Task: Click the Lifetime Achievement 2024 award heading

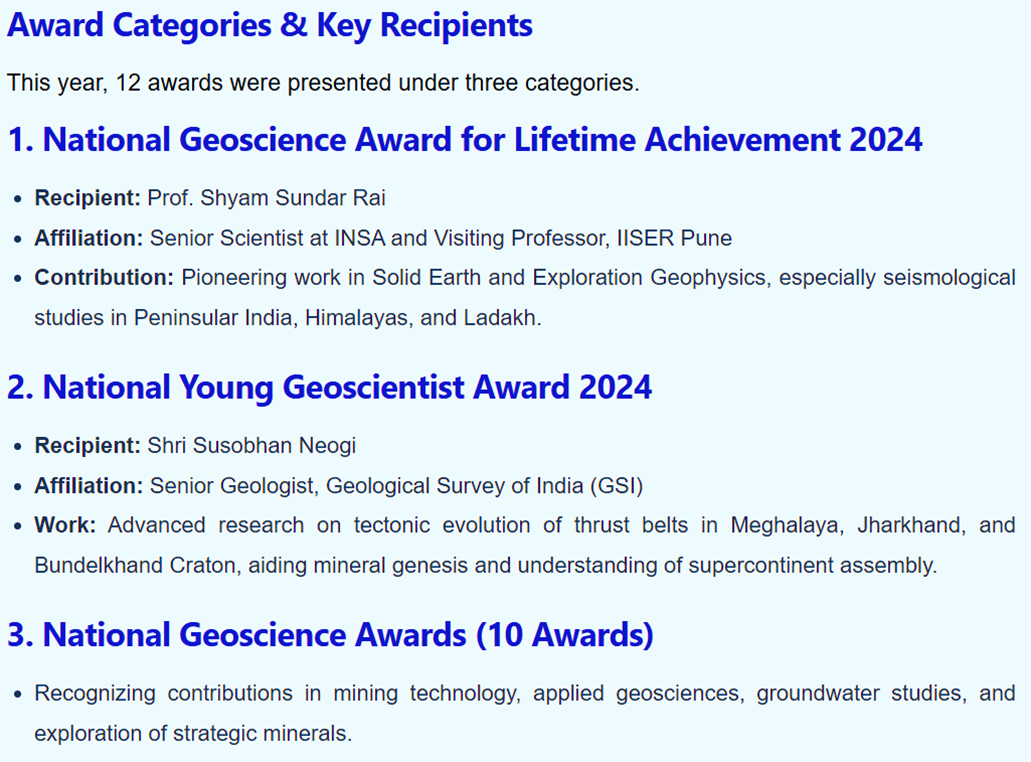Action: click(x=465, y=140)
